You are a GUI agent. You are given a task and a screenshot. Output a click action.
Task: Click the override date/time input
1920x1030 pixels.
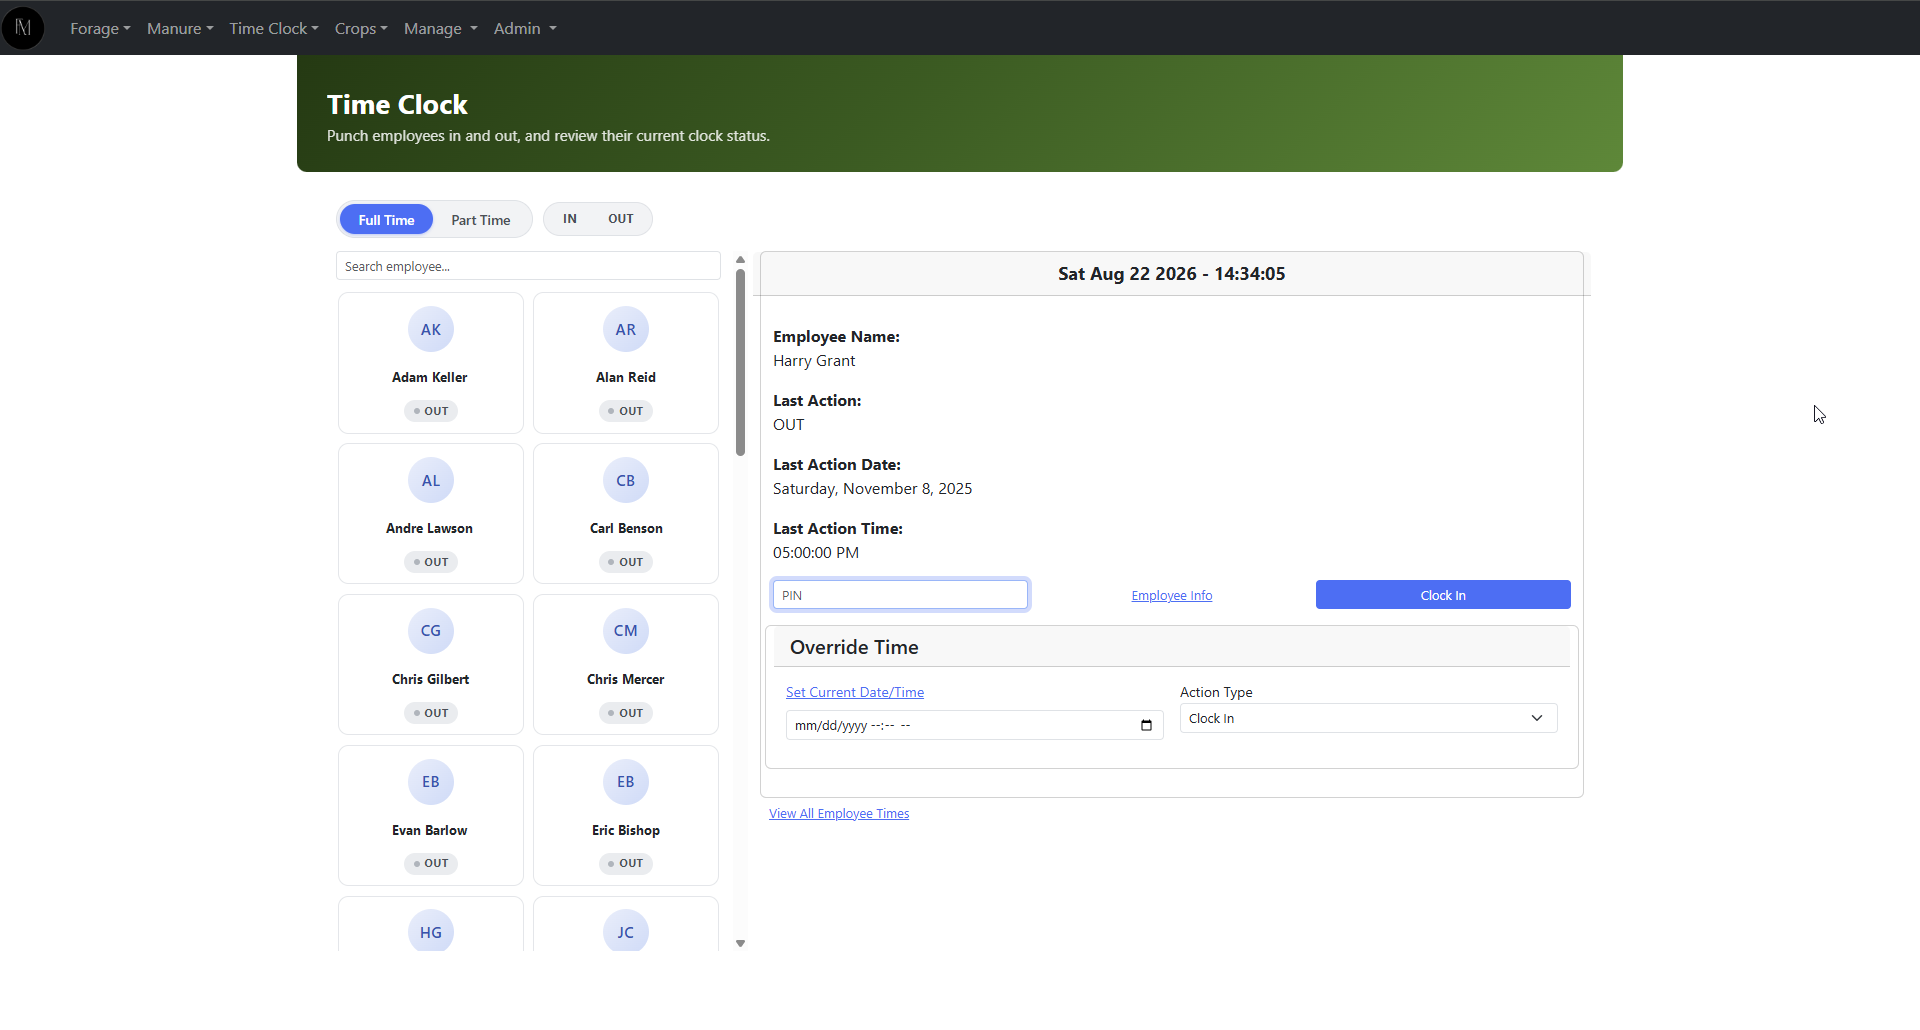pos(974,725)
